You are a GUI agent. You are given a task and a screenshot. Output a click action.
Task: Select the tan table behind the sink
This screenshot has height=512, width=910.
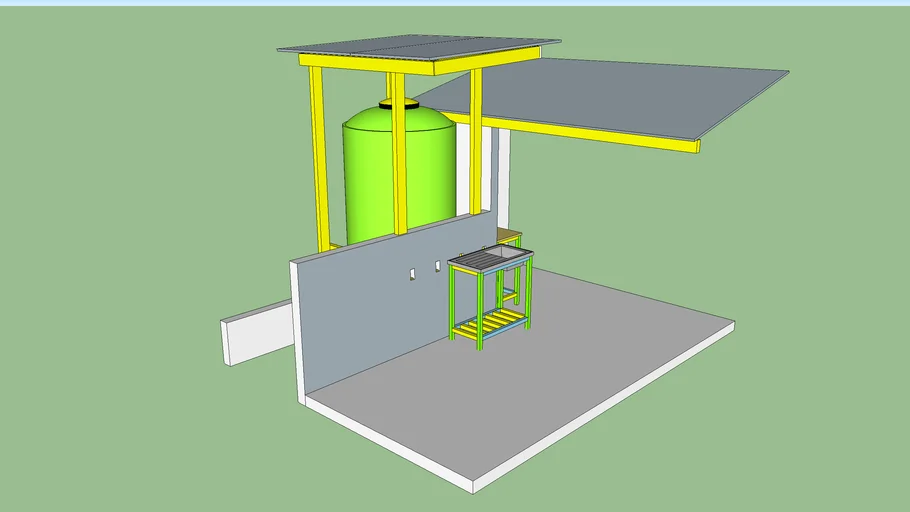point(509,236)
